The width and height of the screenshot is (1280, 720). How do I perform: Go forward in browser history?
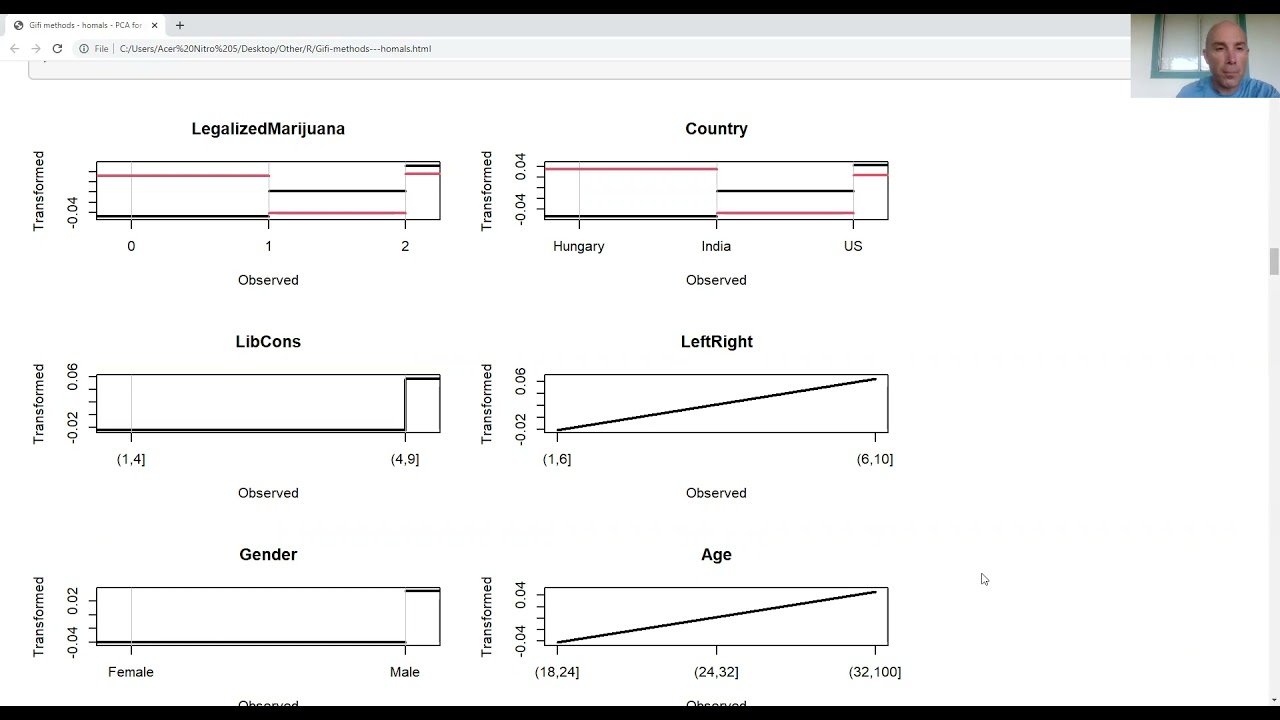35,48
